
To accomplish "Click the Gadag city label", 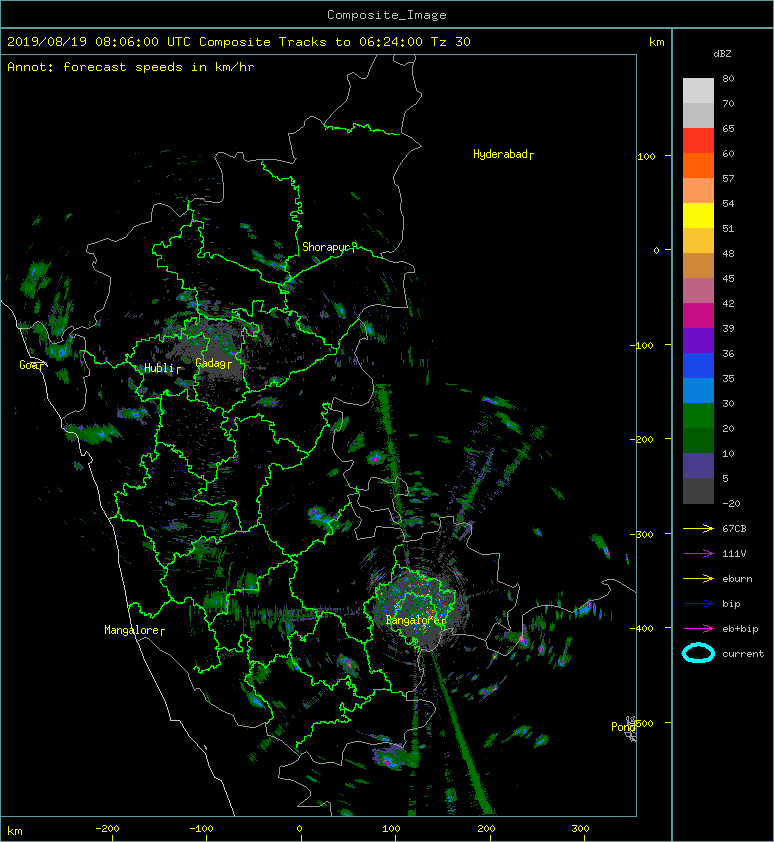I will 214,364.
